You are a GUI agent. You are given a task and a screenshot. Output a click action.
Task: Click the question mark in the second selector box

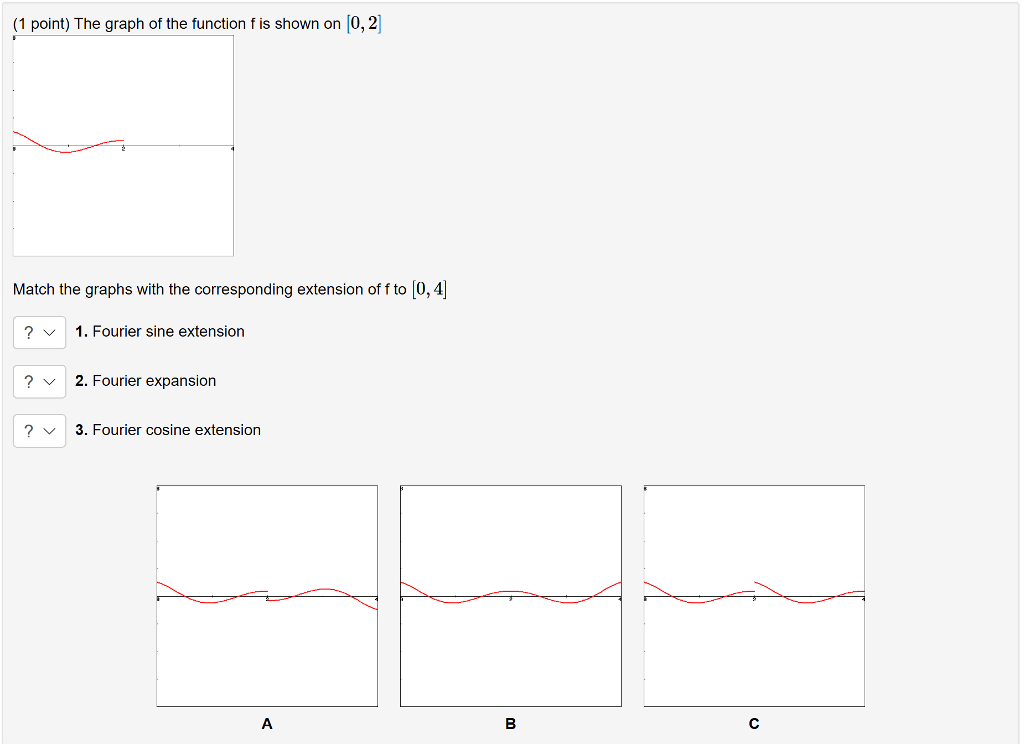(x=29, y=381)
